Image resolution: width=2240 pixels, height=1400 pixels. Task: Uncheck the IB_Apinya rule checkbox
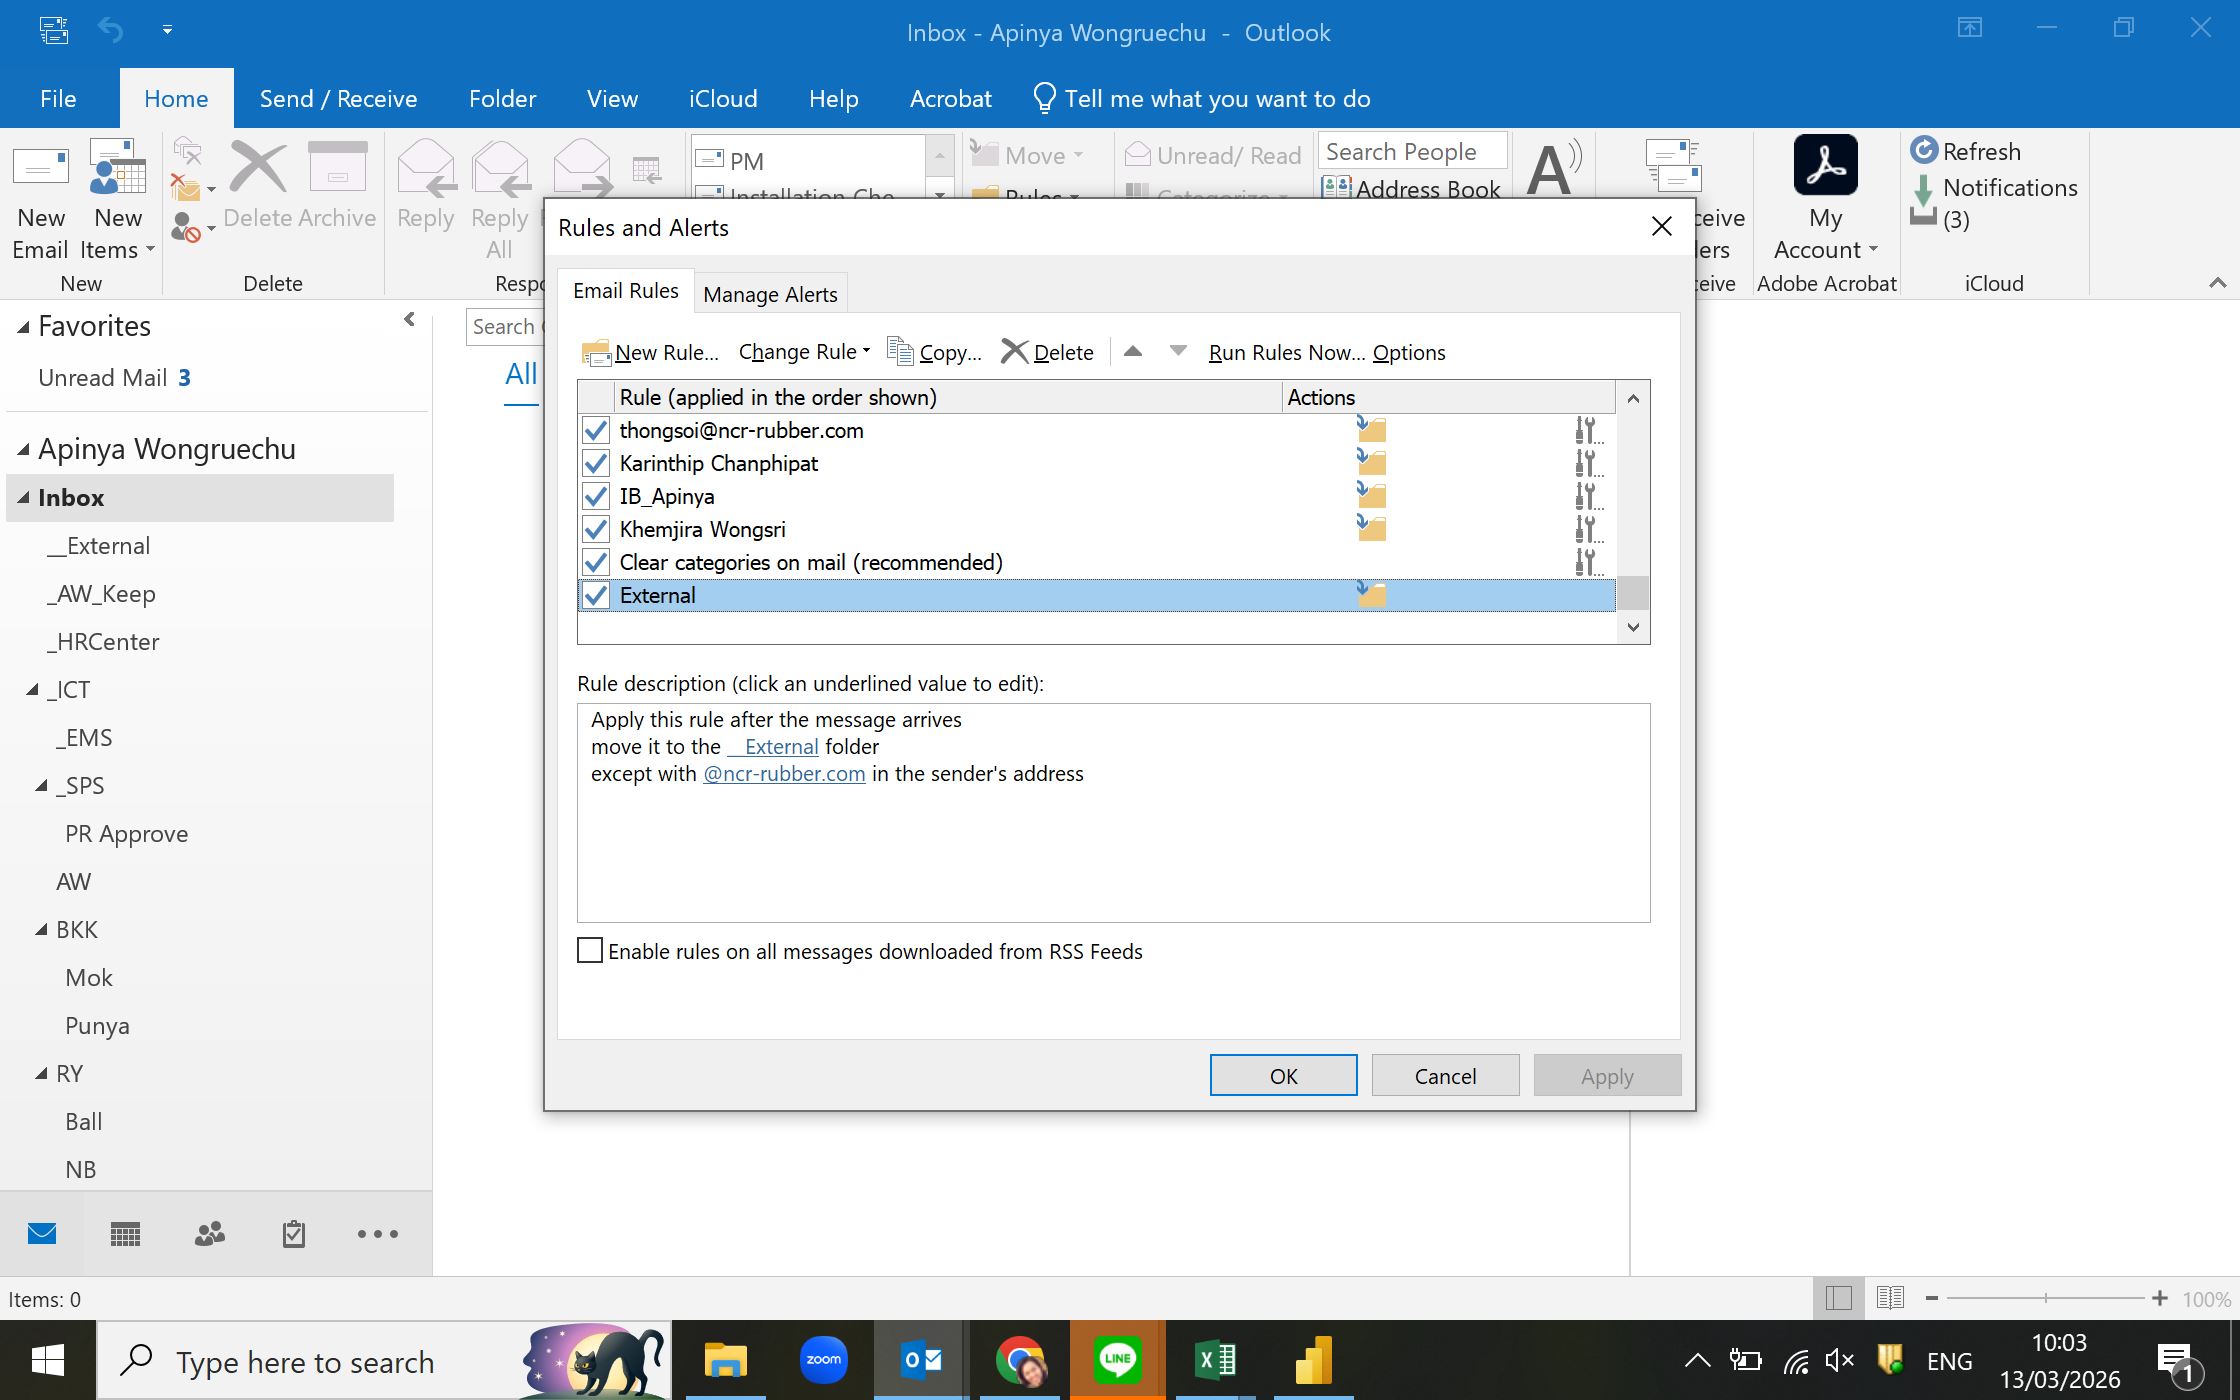[596, 496]
